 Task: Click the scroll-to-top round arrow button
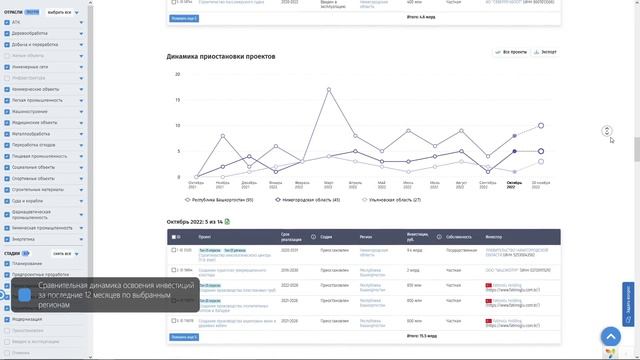coord(611,336)
